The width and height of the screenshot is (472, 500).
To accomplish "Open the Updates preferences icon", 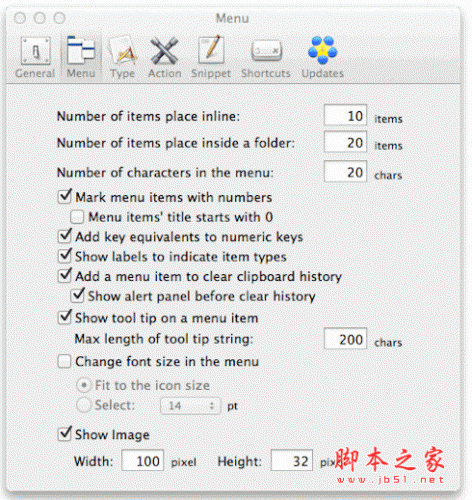I will [322, 50].
